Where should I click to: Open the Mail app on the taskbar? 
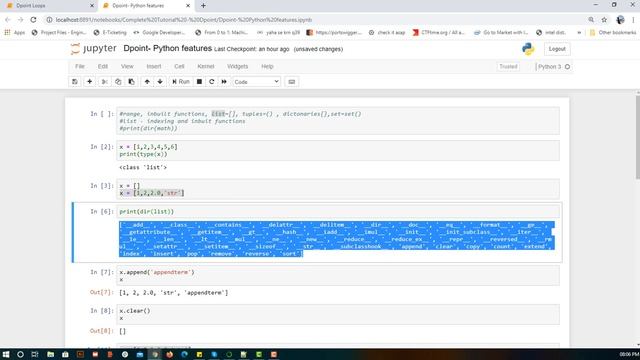(x=140, y=354)
